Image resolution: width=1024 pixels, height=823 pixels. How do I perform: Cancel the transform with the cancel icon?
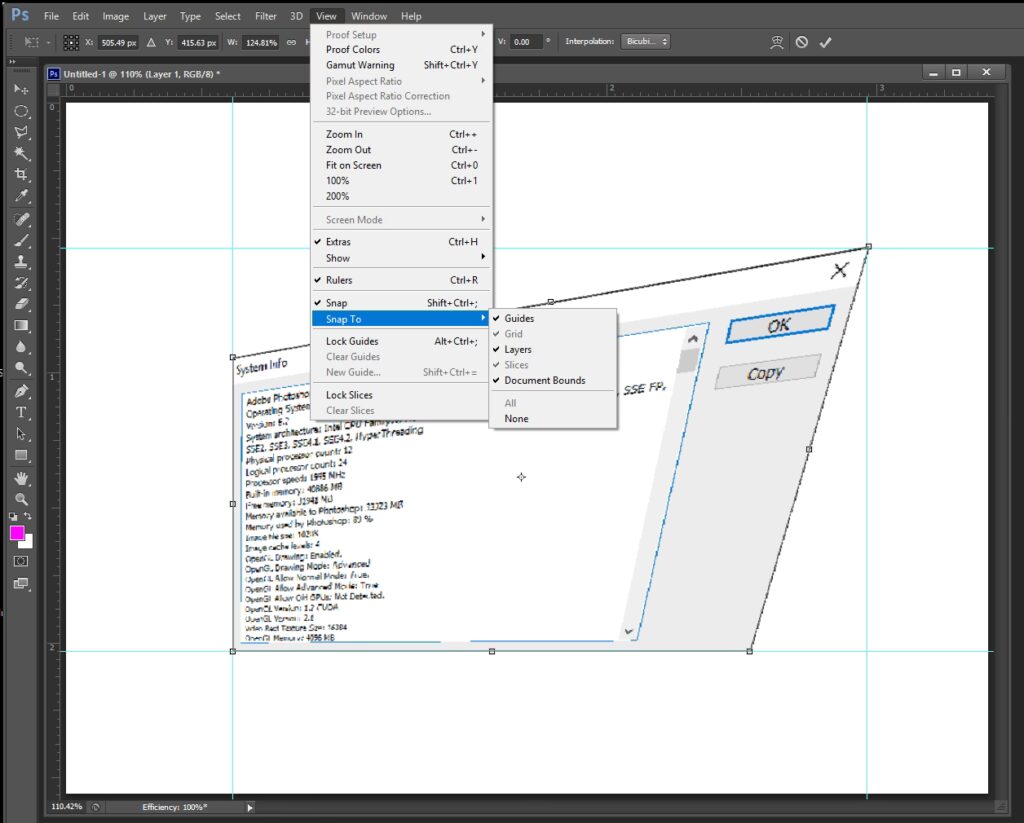coord(801,42)
